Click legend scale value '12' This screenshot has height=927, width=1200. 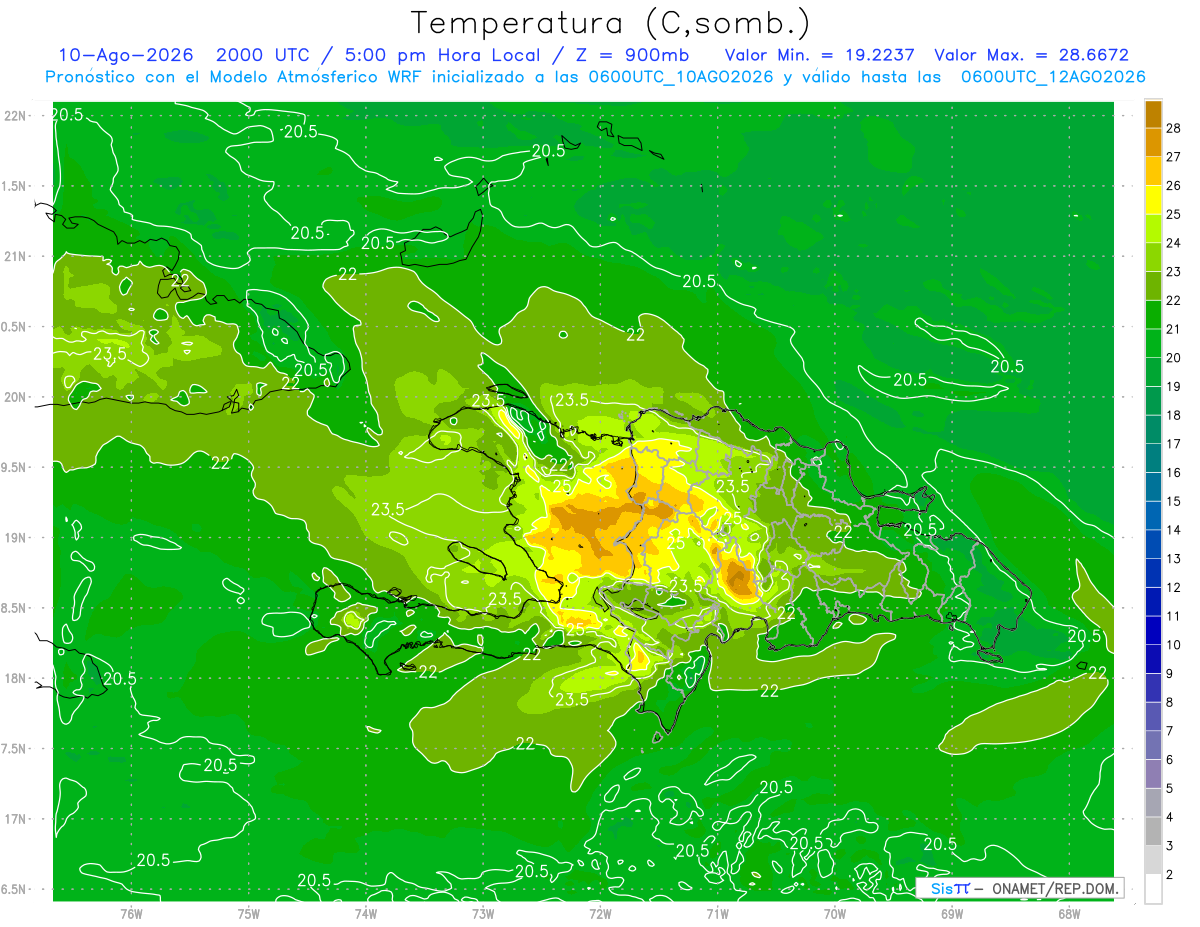click(1174, 587)
